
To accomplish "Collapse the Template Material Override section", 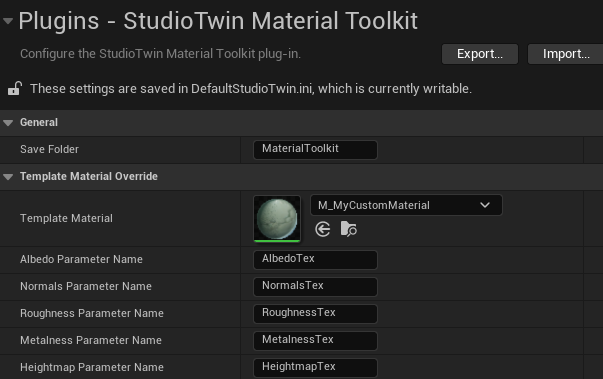I will pos(8,176).
